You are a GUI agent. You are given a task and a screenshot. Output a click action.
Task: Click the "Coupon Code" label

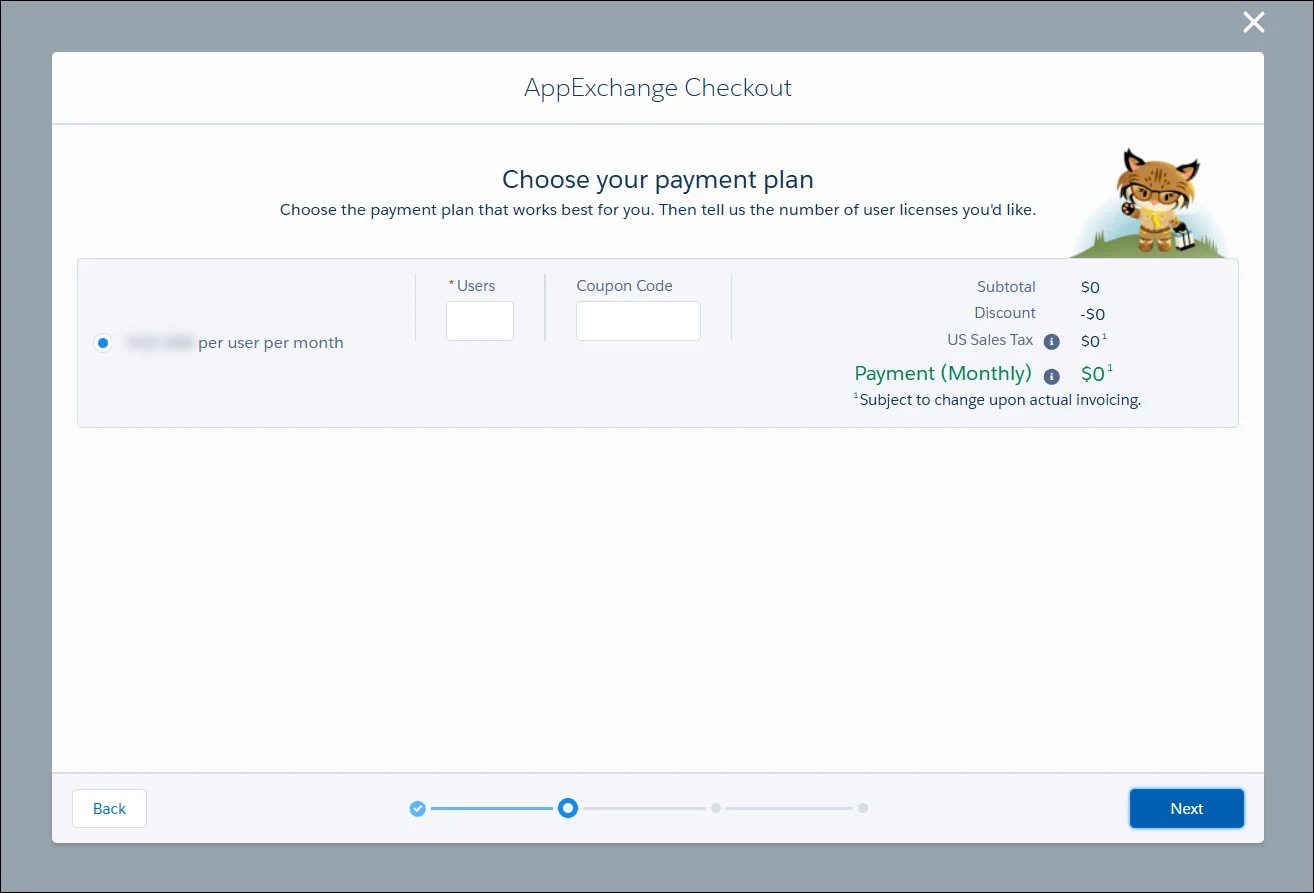pos(625,285)
